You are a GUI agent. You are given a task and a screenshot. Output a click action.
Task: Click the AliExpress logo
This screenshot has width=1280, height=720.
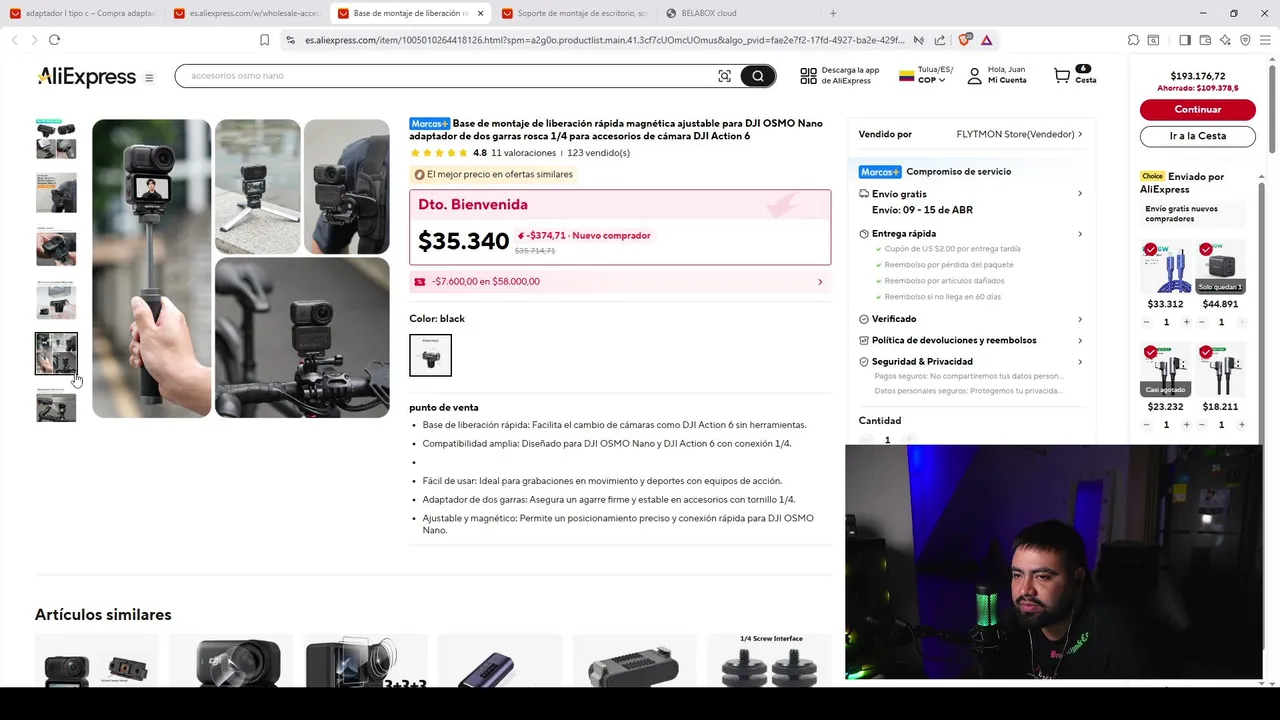point(86,77)
